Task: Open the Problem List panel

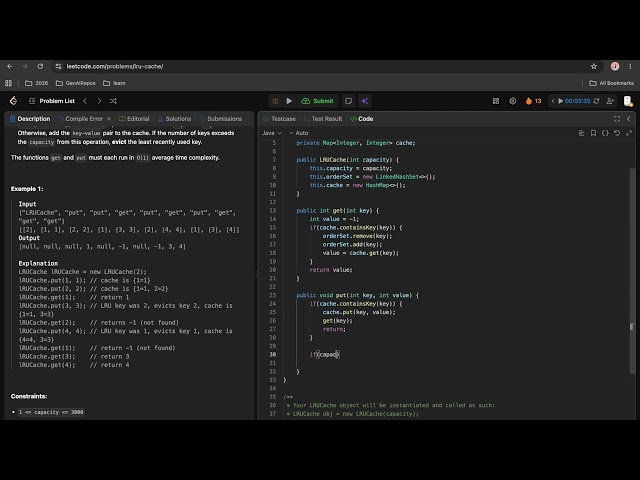Action: click(52, 101)
